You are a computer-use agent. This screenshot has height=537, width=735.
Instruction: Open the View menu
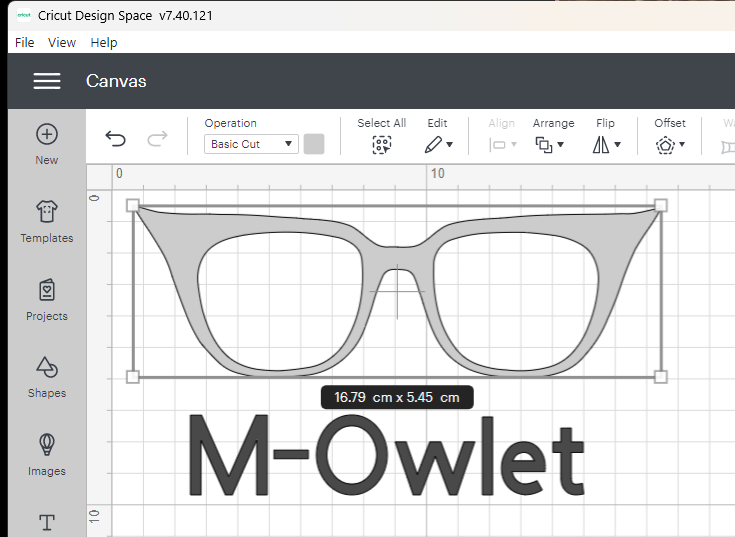[x=62, y=42]
